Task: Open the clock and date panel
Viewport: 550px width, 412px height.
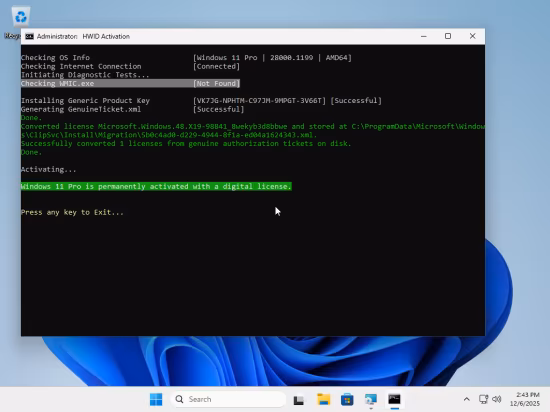Action: 525,399
